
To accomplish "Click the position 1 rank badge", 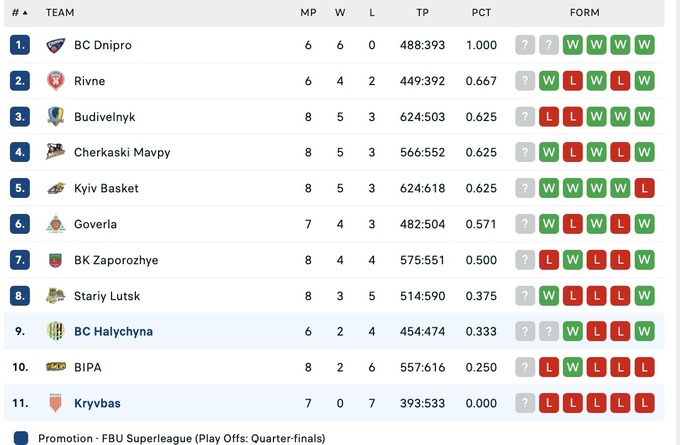I will click(x=20, y=45).
